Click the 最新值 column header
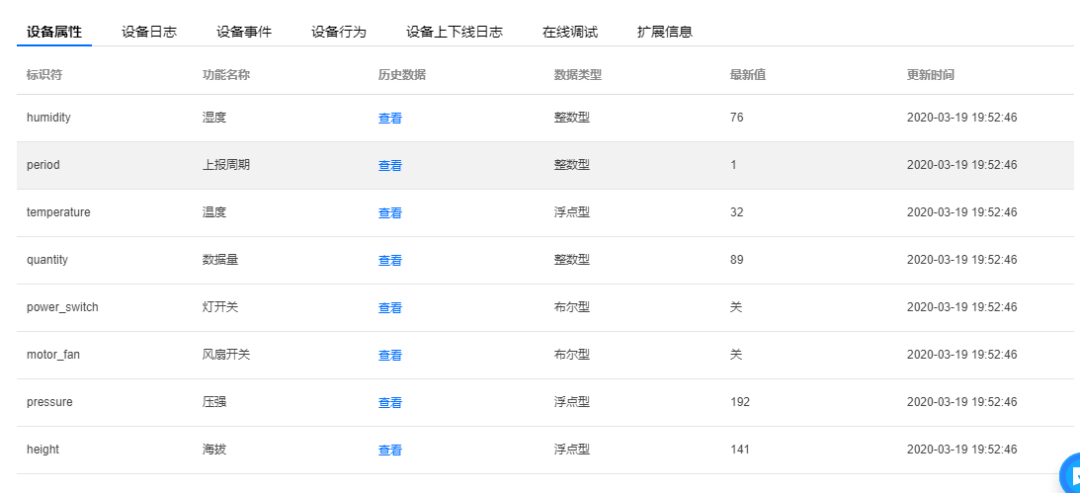The height and width of the screenshot is (493, 1080). point(748,75)
